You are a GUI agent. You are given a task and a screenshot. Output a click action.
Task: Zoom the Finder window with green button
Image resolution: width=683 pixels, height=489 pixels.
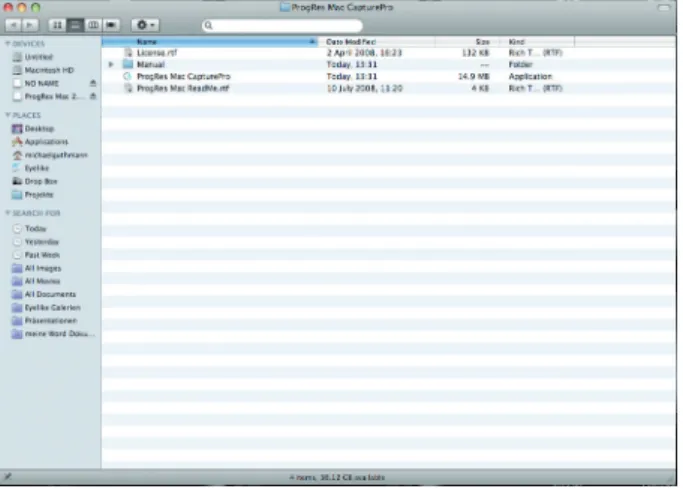tap(36, 7)
